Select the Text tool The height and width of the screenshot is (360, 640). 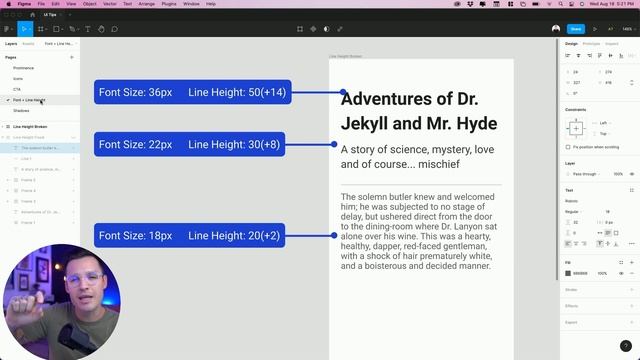click(x=88, y=29)
